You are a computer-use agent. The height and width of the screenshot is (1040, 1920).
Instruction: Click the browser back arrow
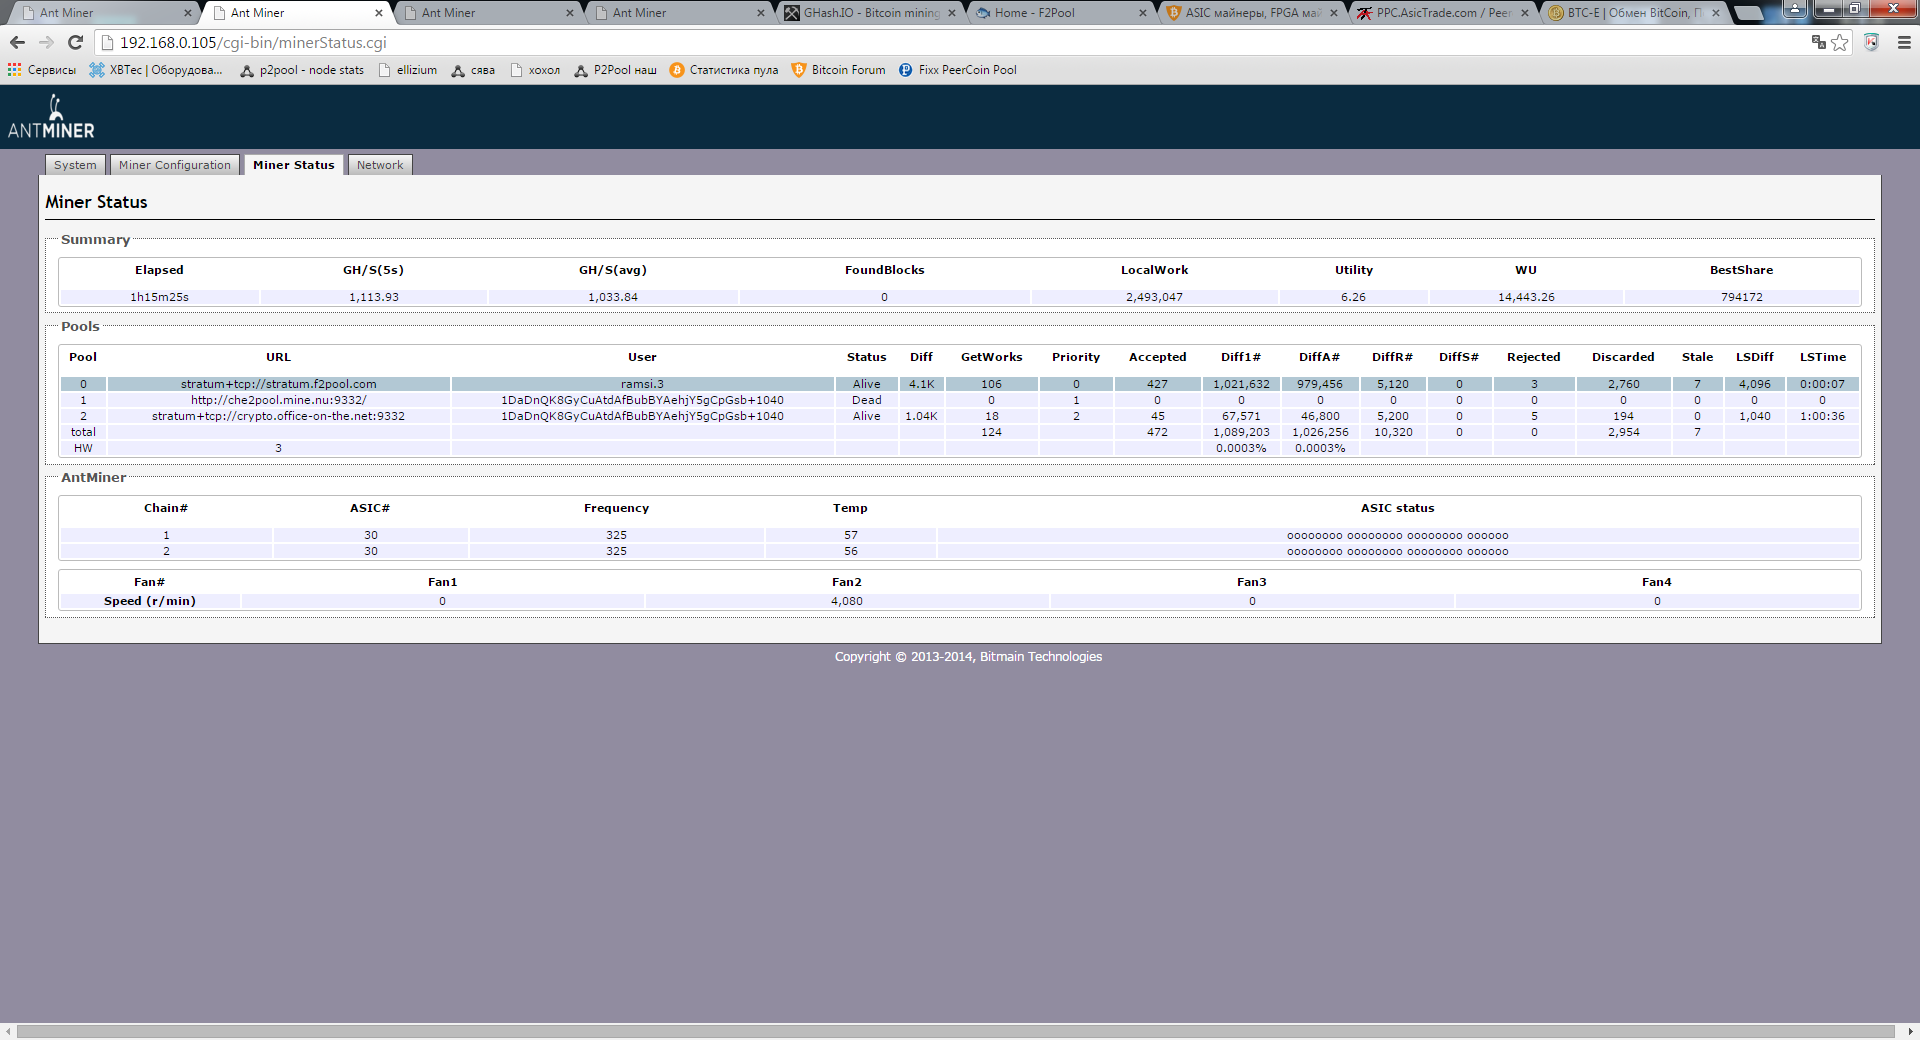pyautogui.click(x=17, y=42)
